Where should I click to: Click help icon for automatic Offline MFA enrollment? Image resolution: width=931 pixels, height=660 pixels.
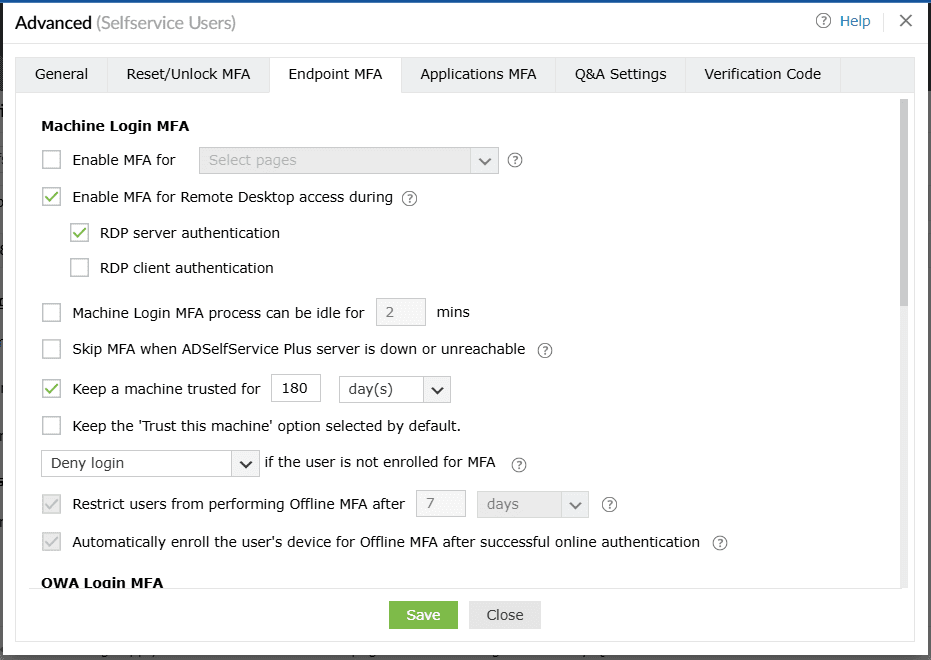click(719, 543)
